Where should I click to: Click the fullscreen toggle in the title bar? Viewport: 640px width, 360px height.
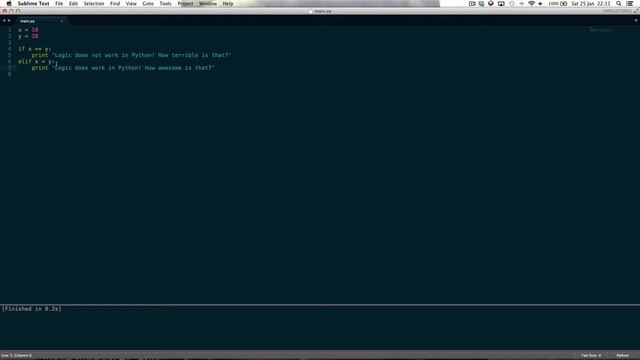pos(636,11)
